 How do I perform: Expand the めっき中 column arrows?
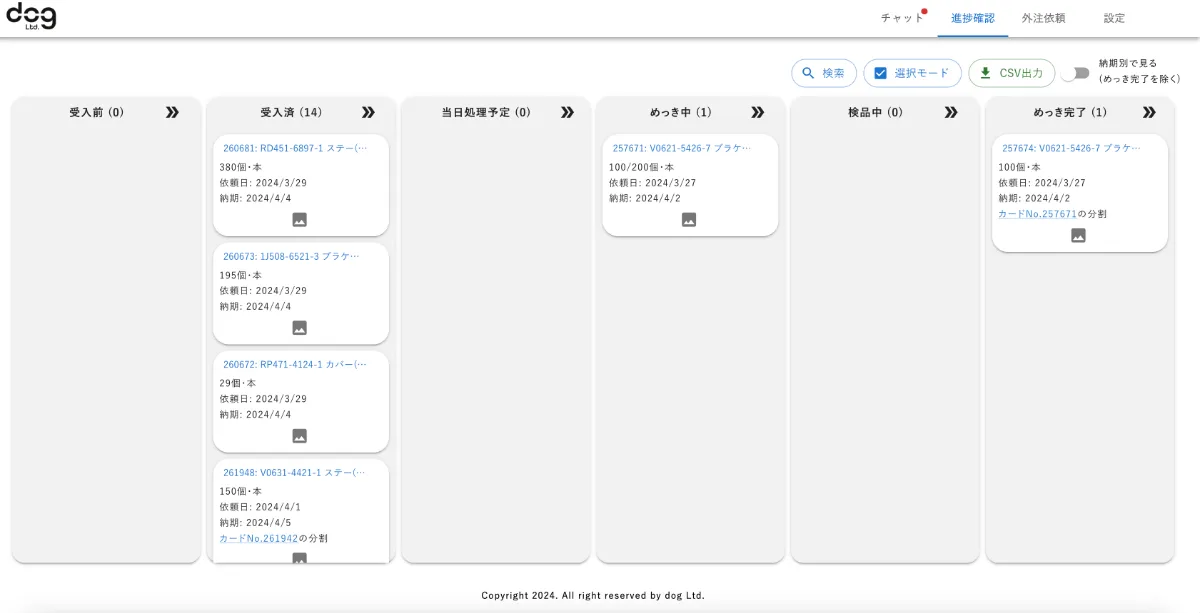click(x=757, y=113)
